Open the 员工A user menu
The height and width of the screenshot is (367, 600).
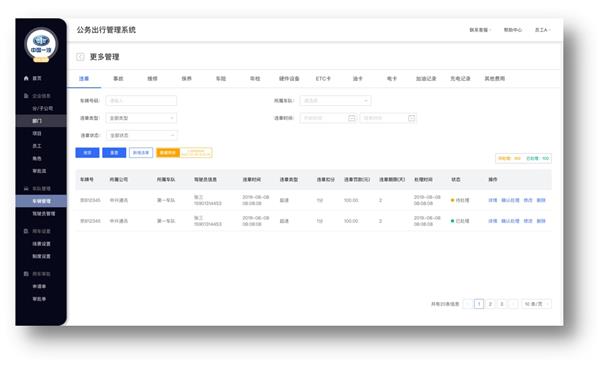point(542,30)
